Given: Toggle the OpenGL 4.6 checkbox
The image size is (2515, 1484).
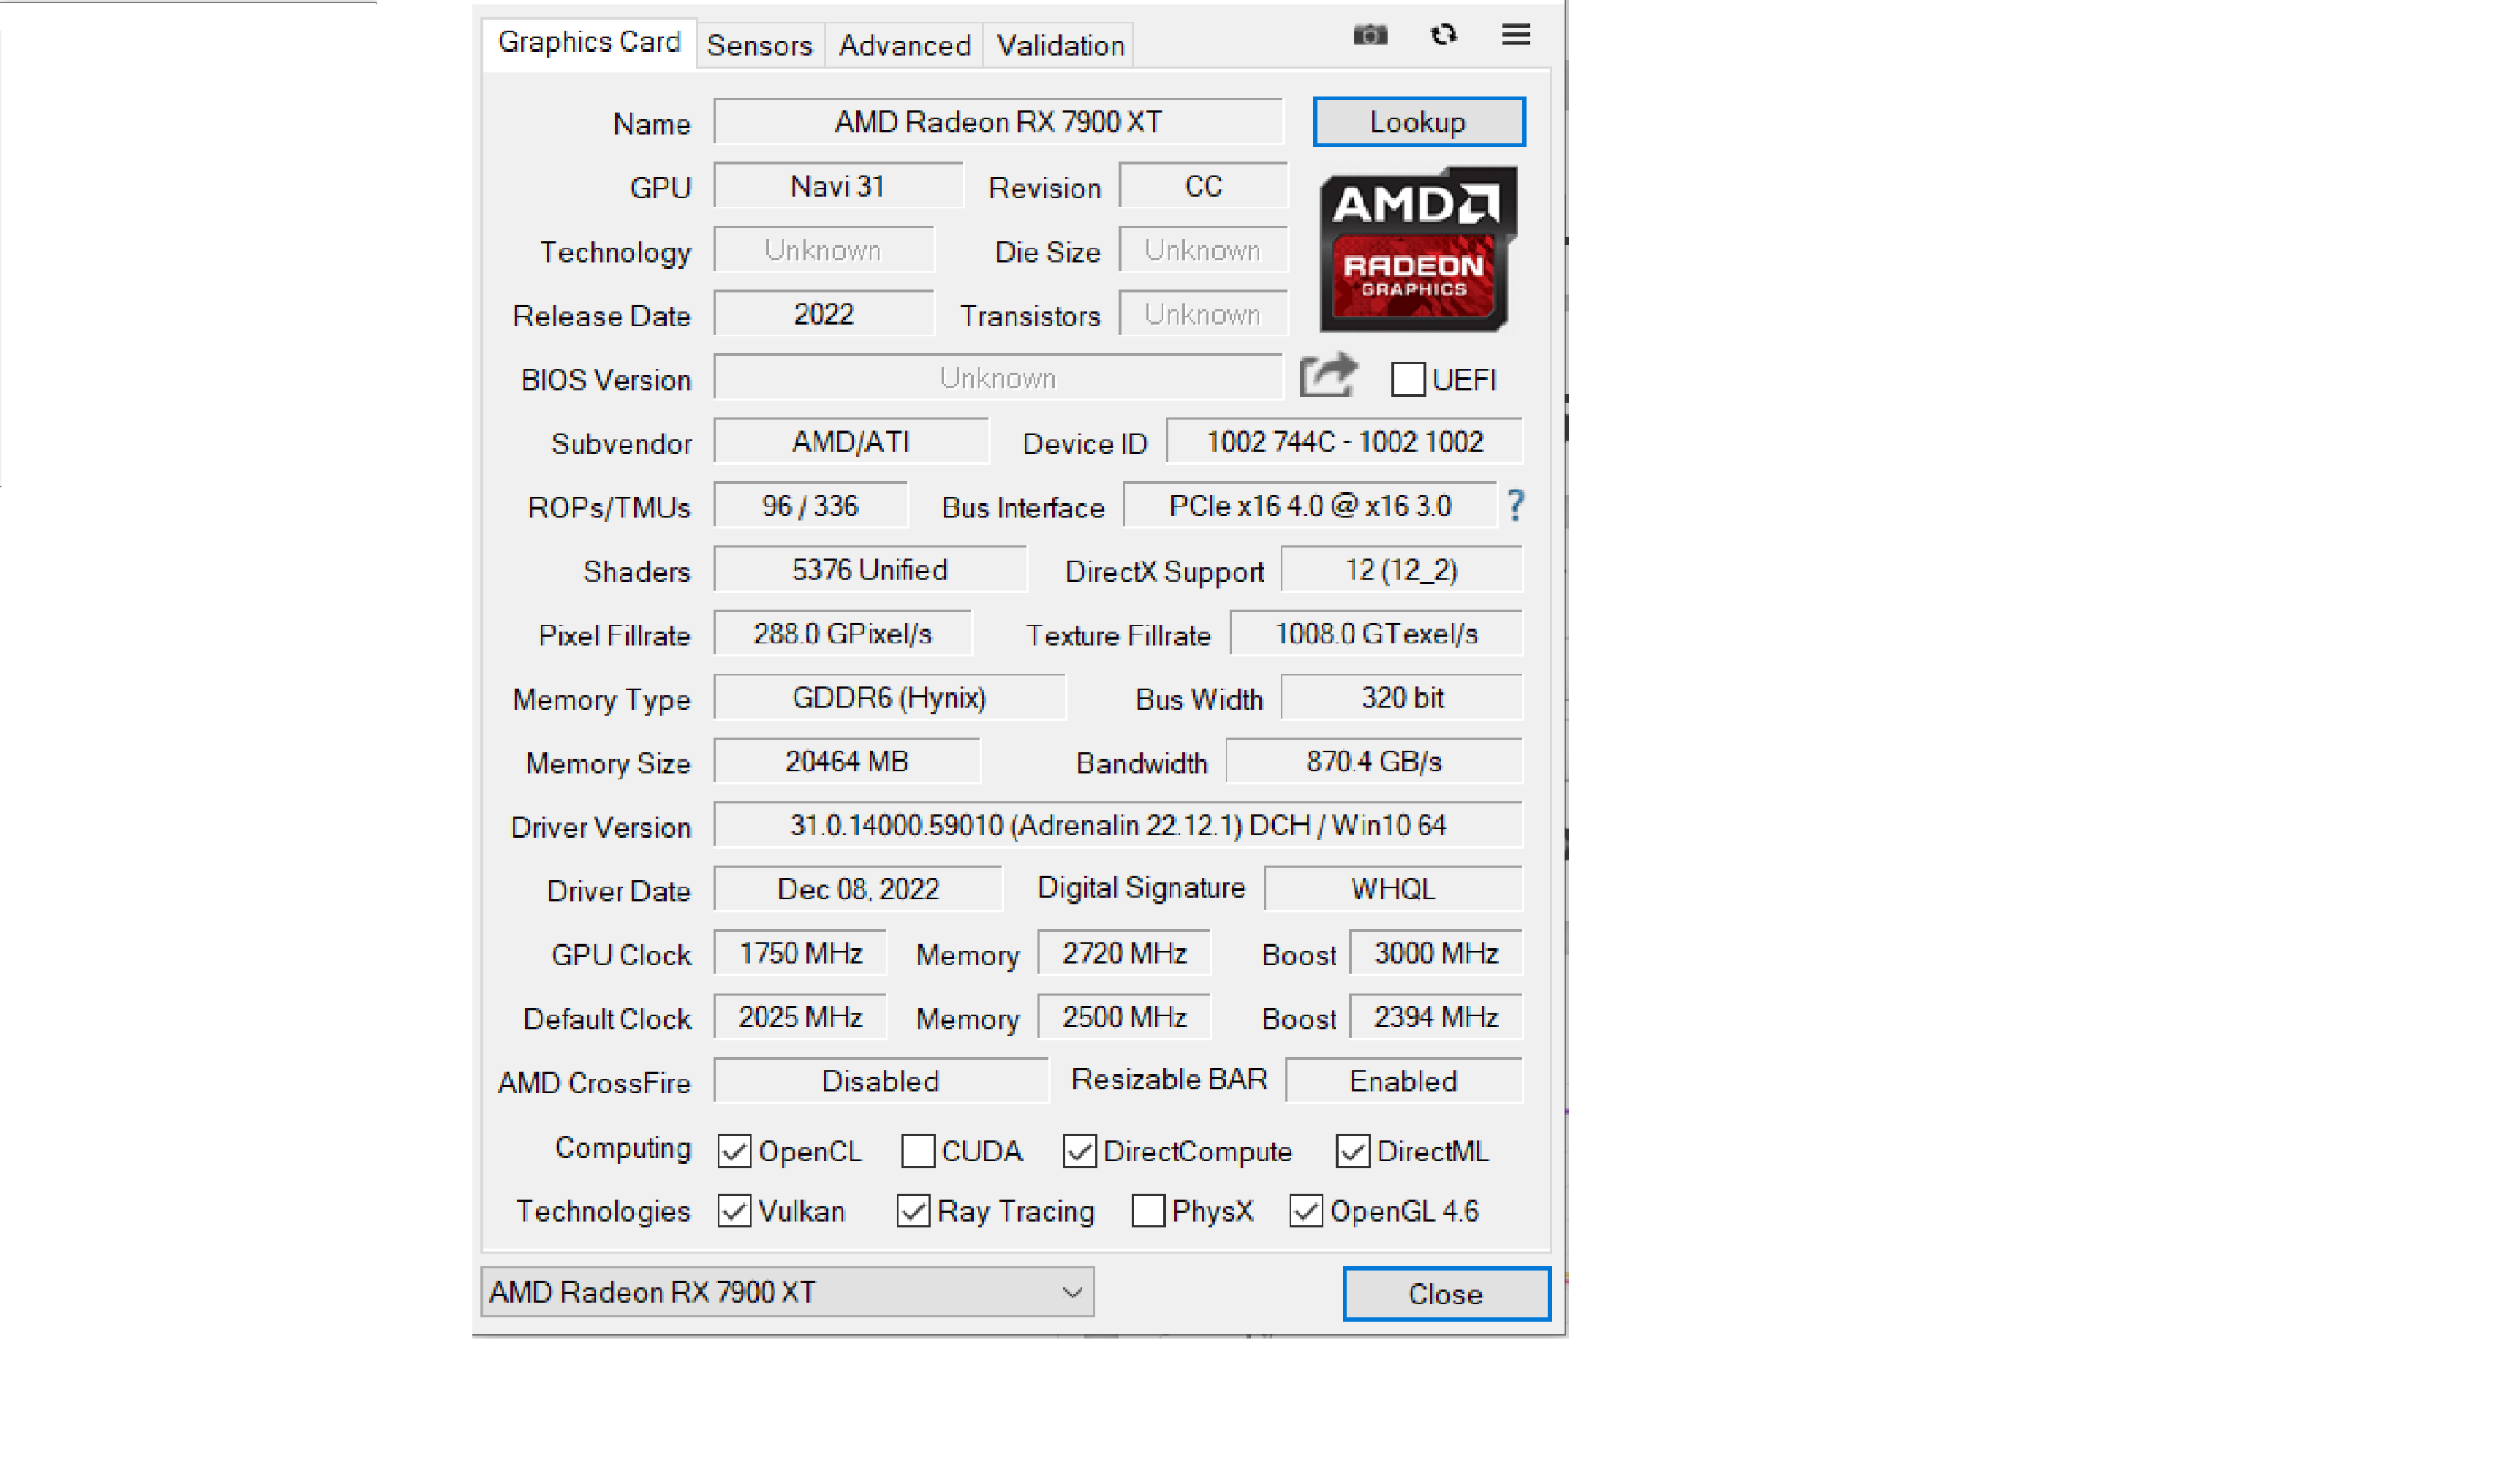Looking at the screenshot, I should pos(1306,1211).
